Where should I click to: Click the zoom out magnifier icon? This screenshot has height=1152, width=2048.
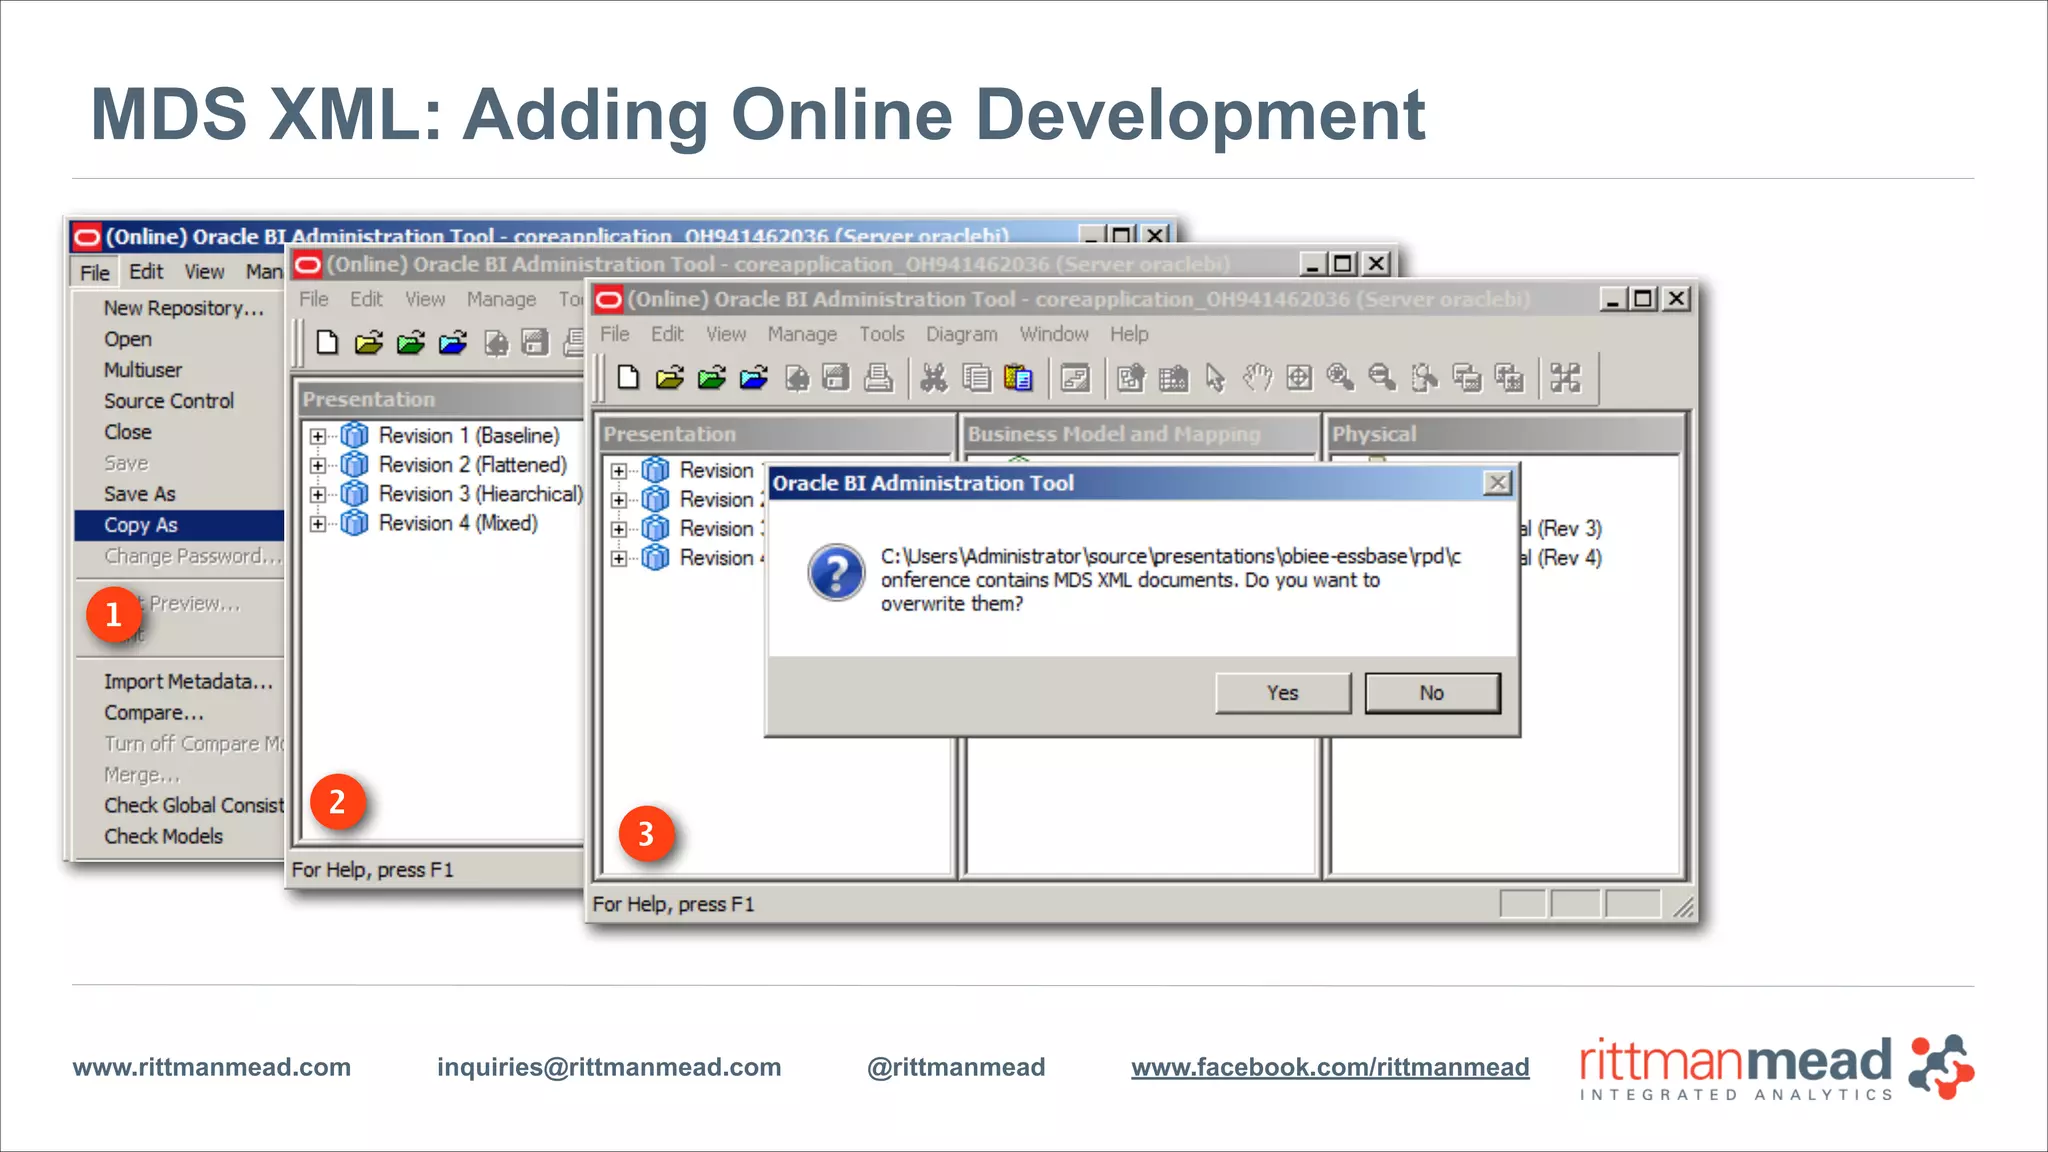(x=1382, y=377)
